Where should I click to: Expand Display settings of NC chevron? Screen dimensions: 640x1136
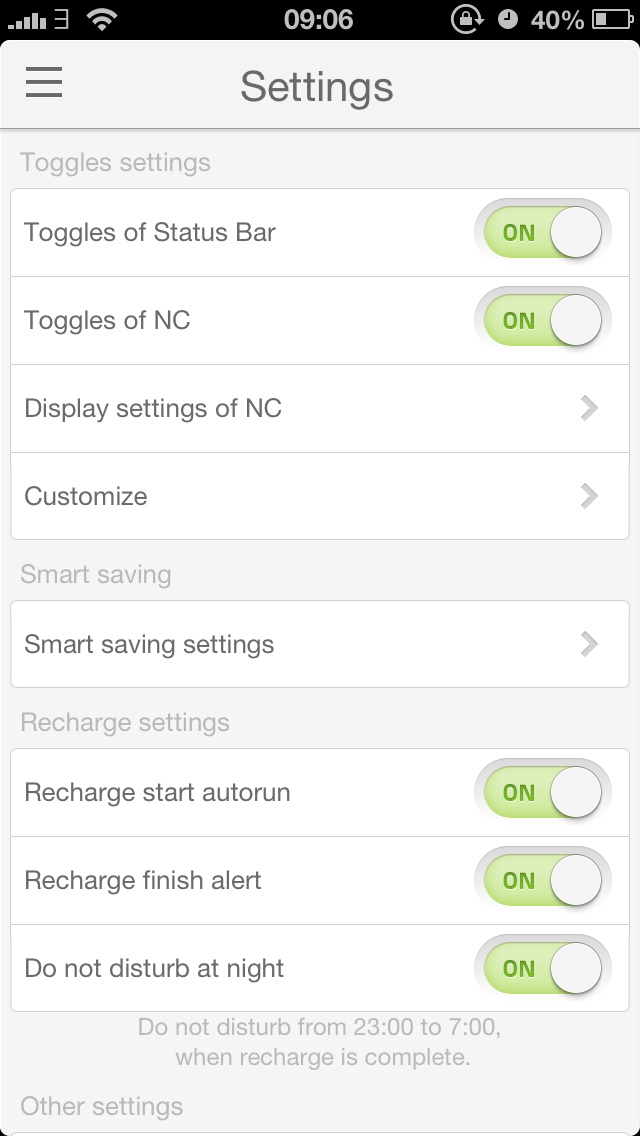point(590,408)
